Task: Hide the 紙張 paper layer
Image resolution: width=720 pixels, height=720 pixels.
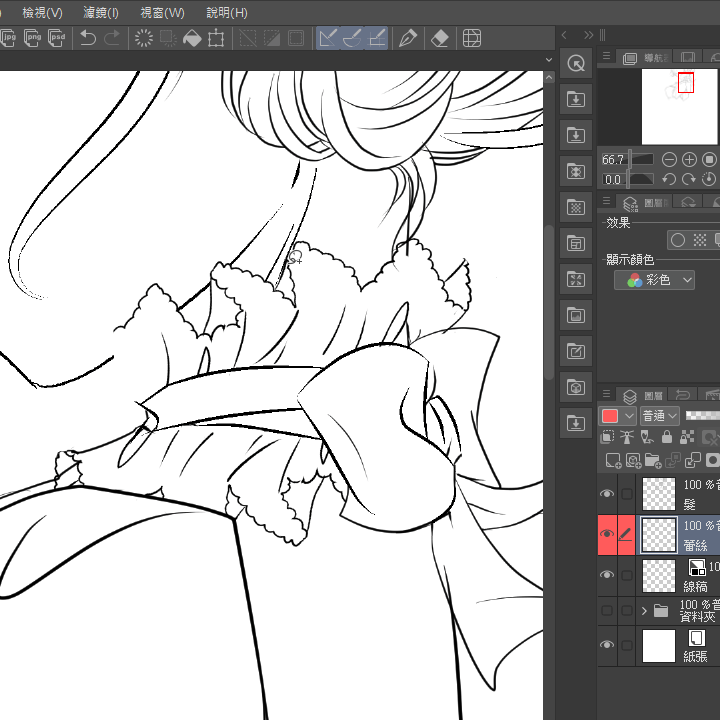Action: [x=607, y=645]
